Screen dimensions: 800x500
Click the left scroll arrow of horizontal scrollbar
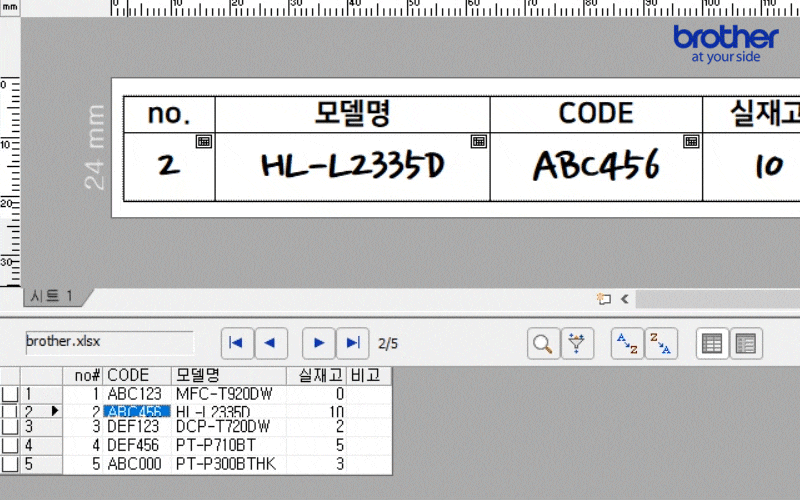pyautogui.click(x=624, y=299)
